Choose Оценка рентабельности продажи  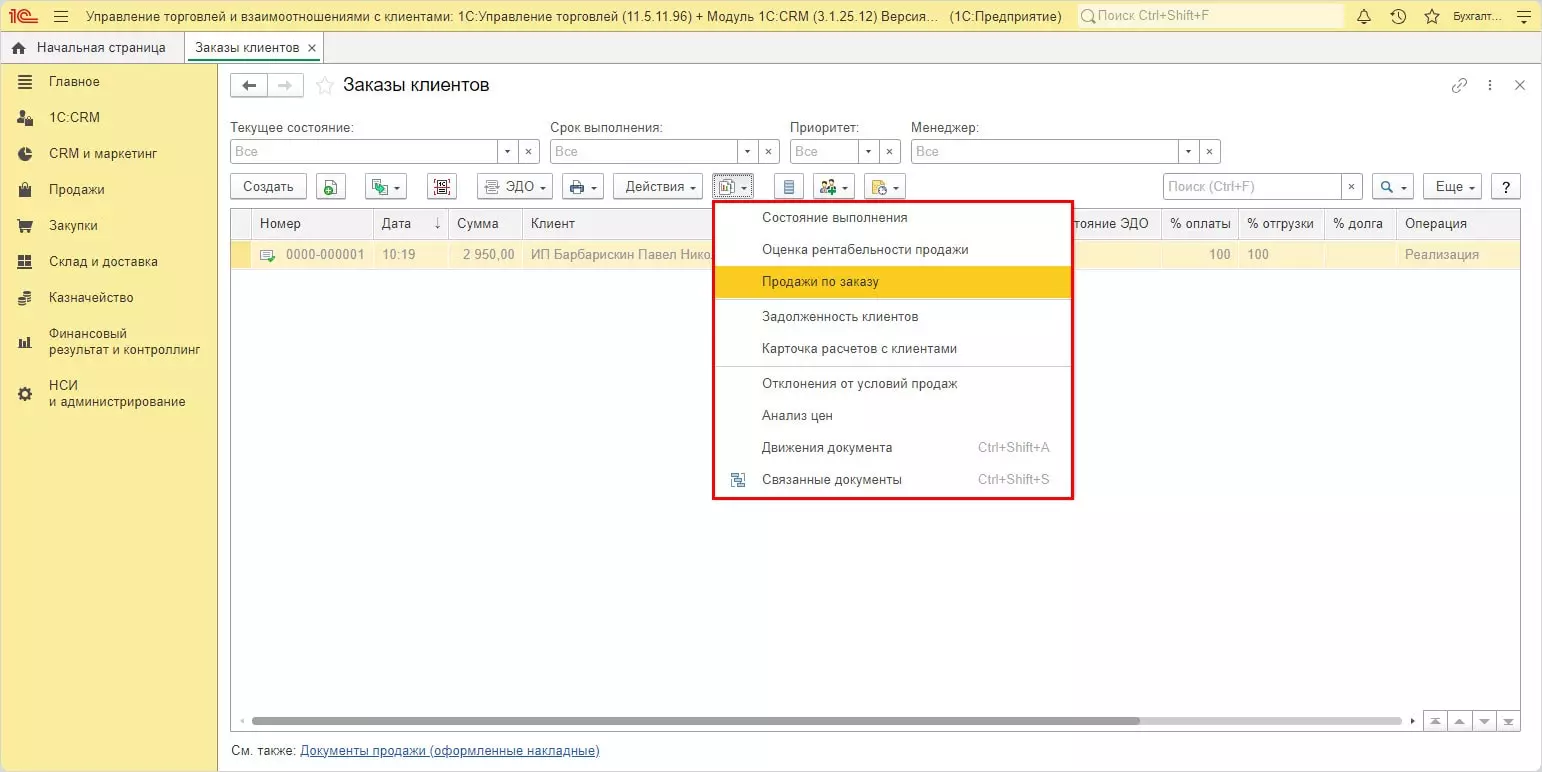pyautogui.click(x=892, y=250)
